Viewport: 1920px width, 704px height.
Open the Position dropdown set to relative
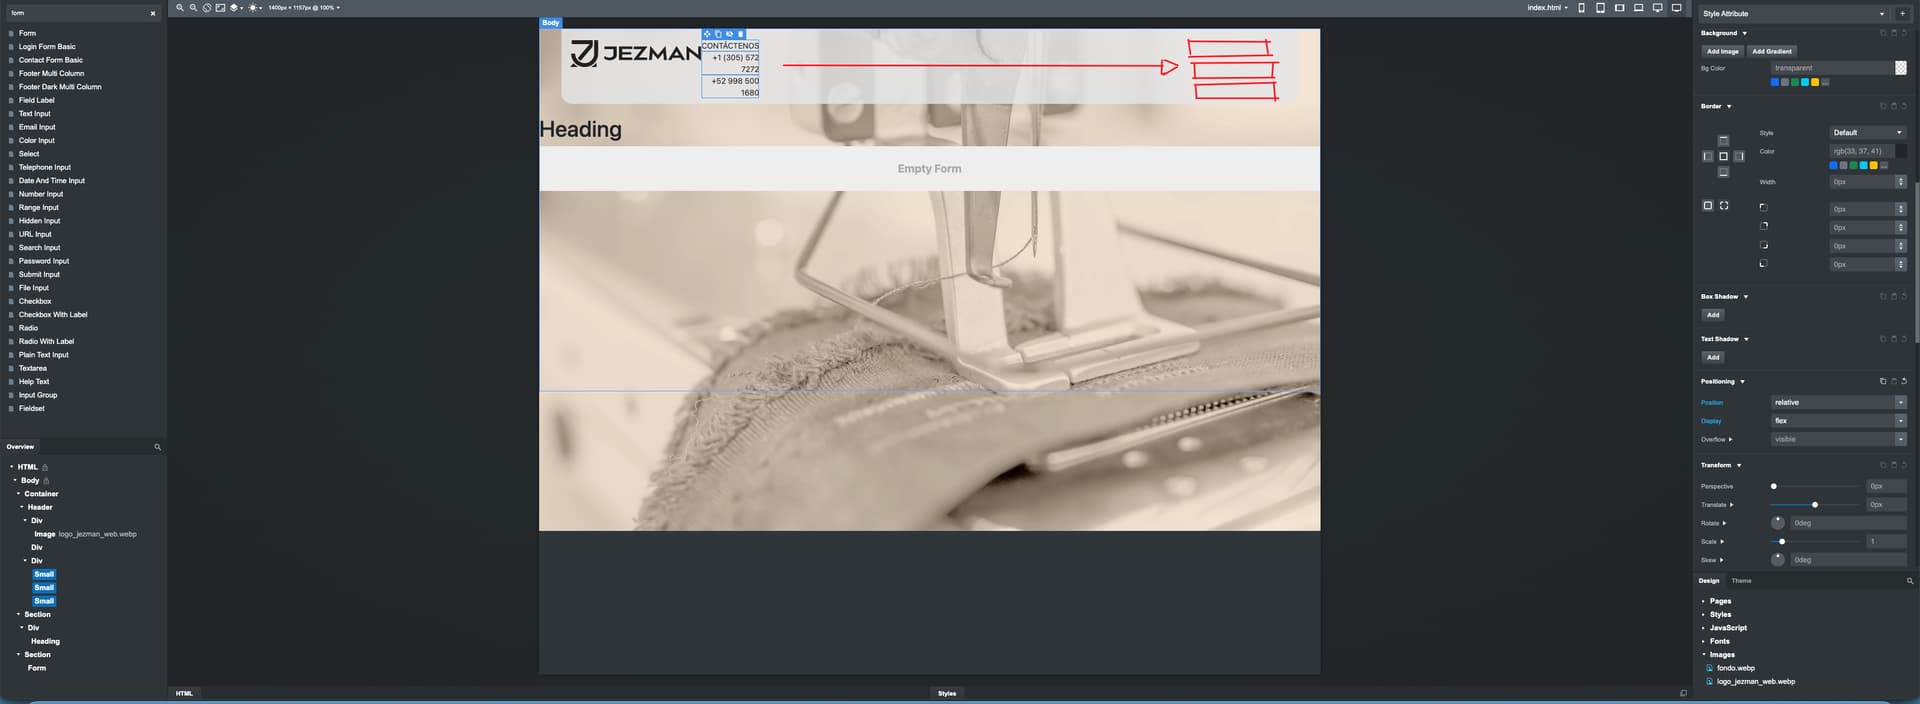1838,403
